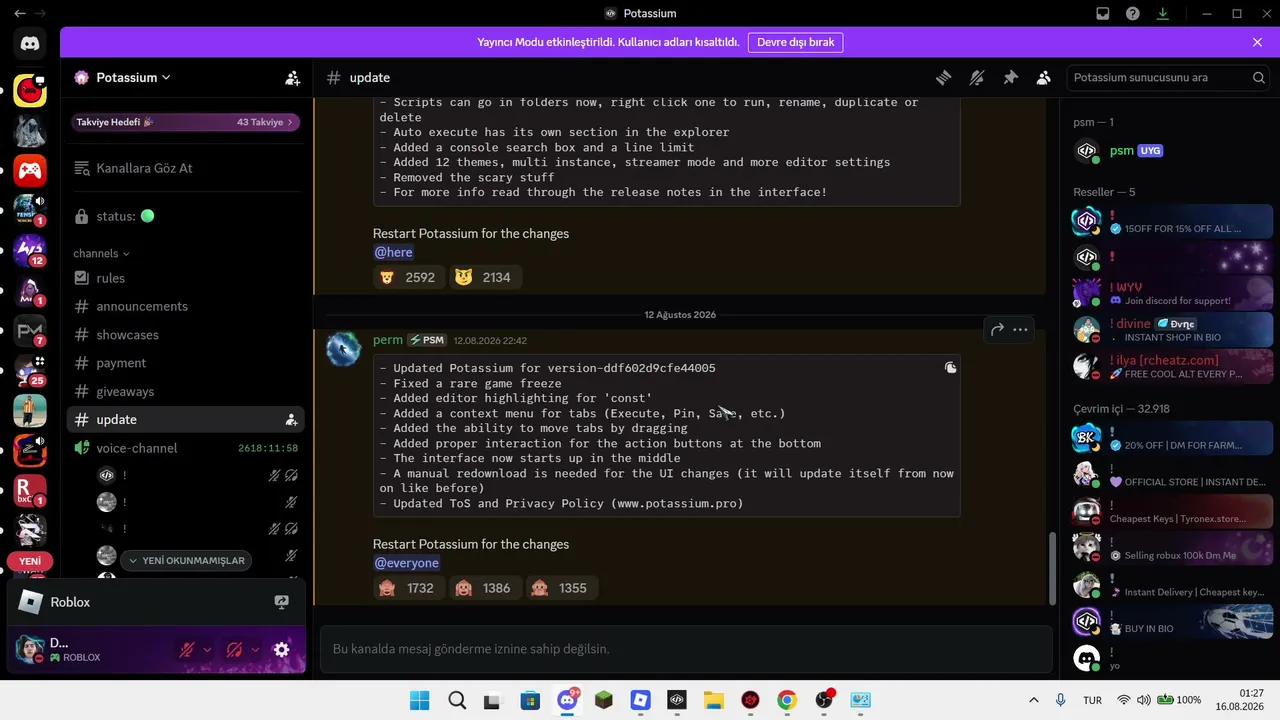
Task: Focus the Potassium server search box
Action: 1169,78
